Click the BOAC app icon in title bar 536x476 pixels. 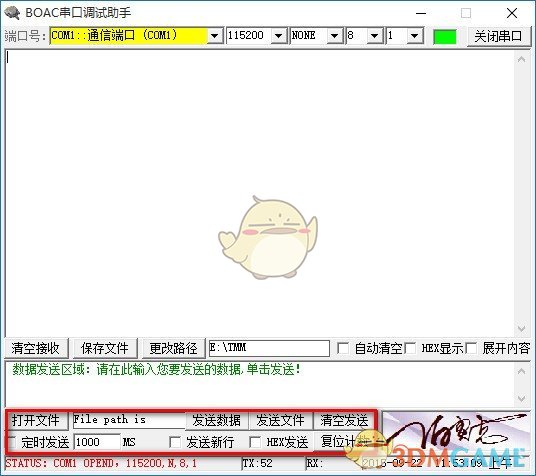click(12, 13)
